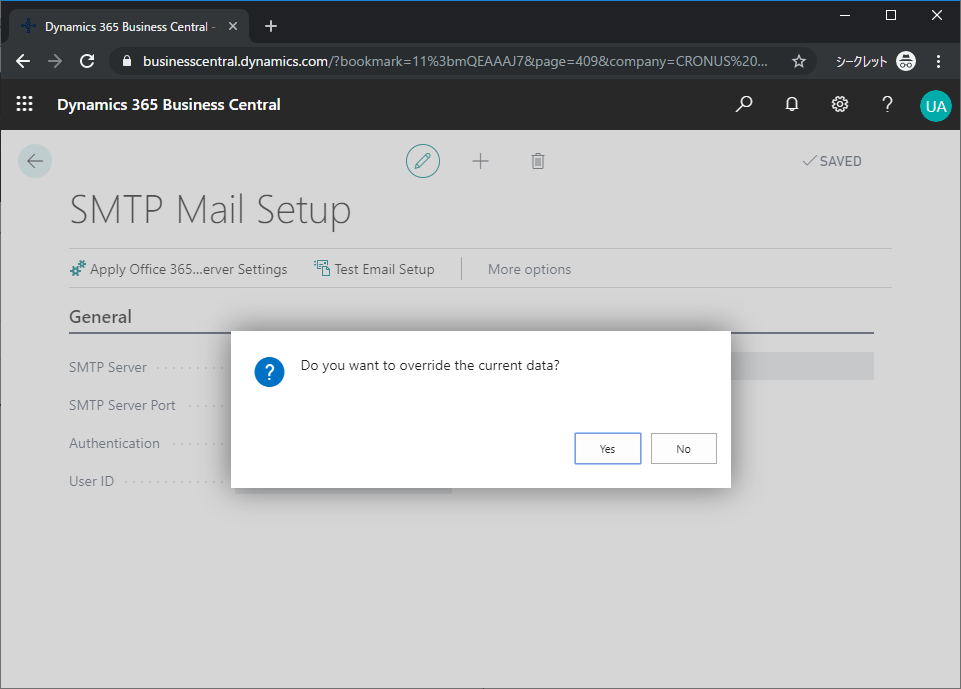Open settings gear in Business Central header
961x689 pixels.
click(840, 104)
